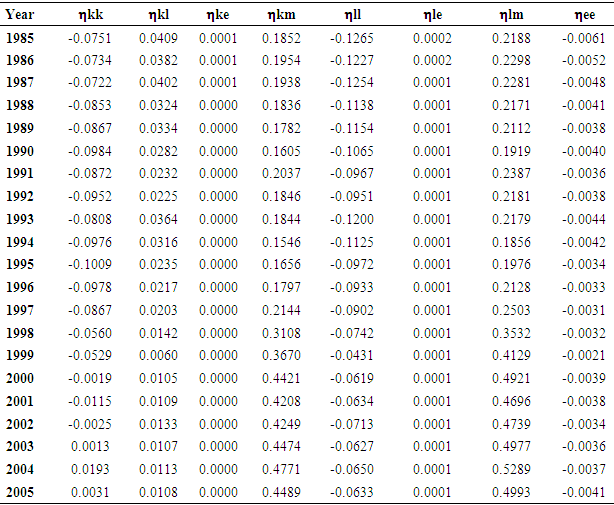This screenshot has width=614, height=505.
Task: Click the 1995 year row label
Action: pos(21,265)
